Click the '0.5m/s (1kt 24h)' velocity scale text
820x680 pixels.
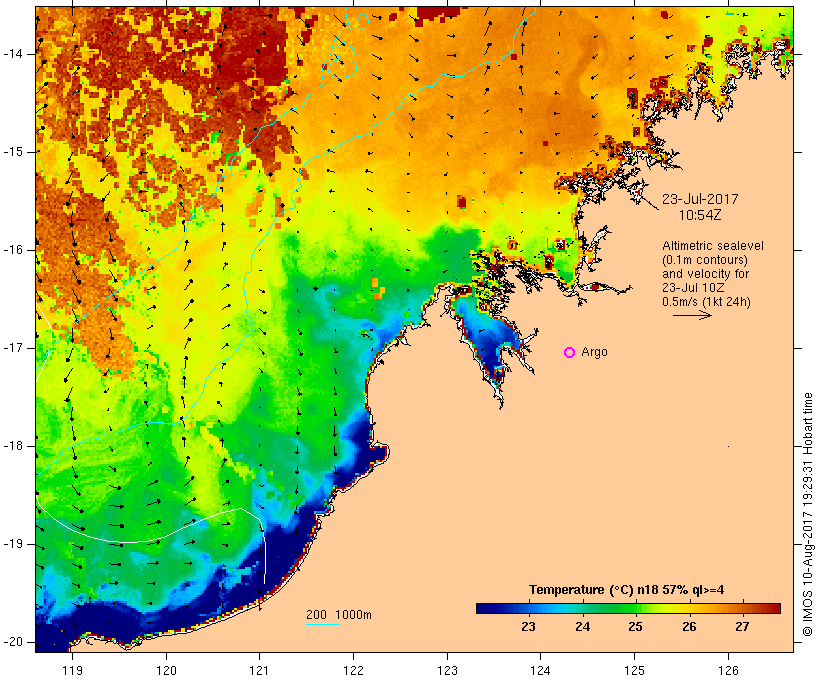(707, 302)
